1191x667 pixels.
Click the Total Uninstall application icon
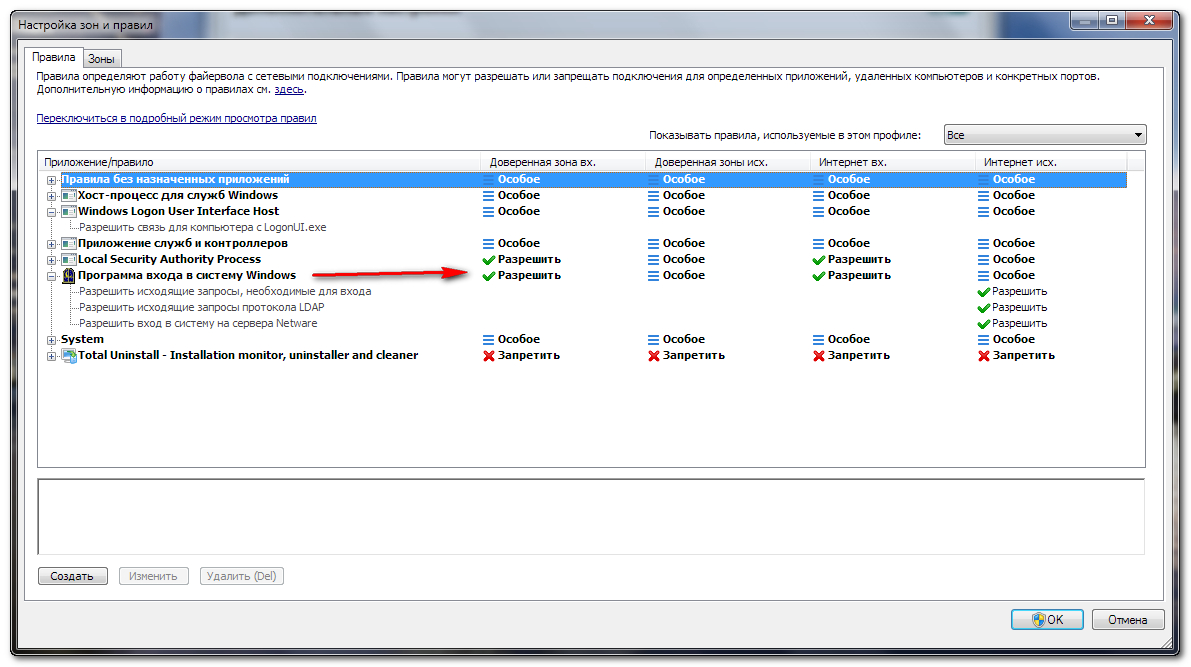coord(68,356)
